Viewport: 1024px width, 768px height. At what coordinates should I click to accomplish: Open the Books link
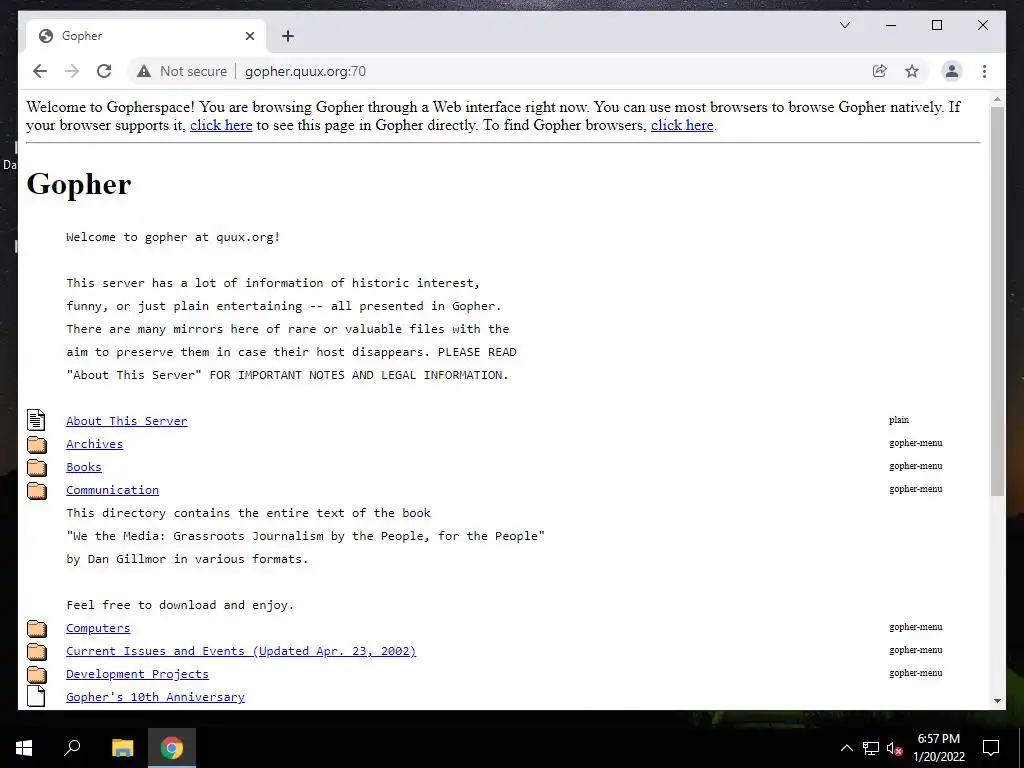coord(84,467)
